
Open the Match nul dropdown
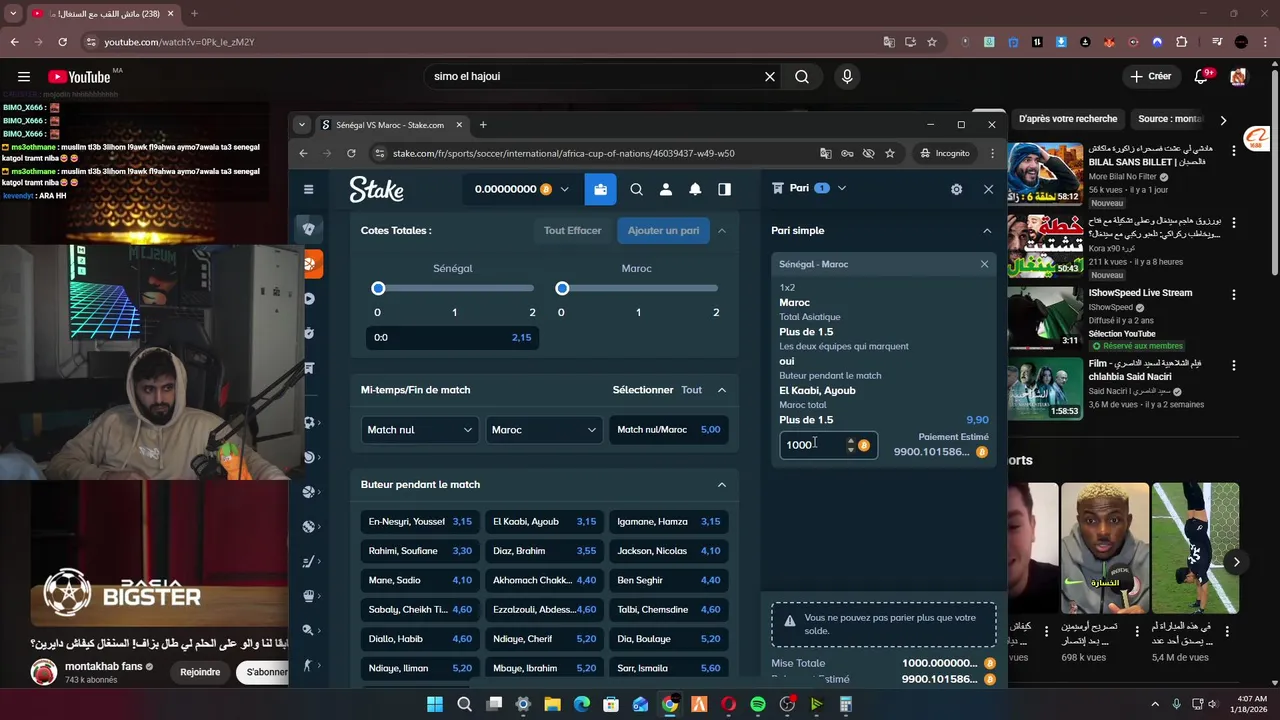click(x=419, y=430)
